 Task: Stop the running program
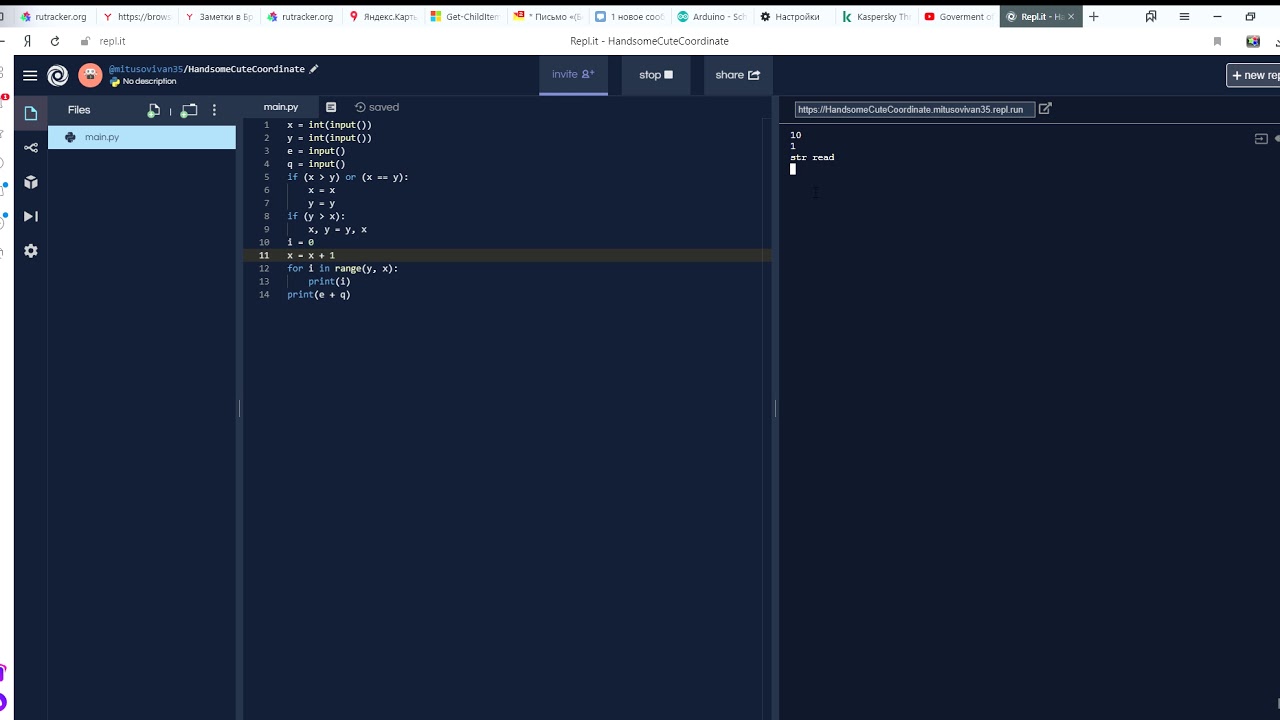point(656,75)
